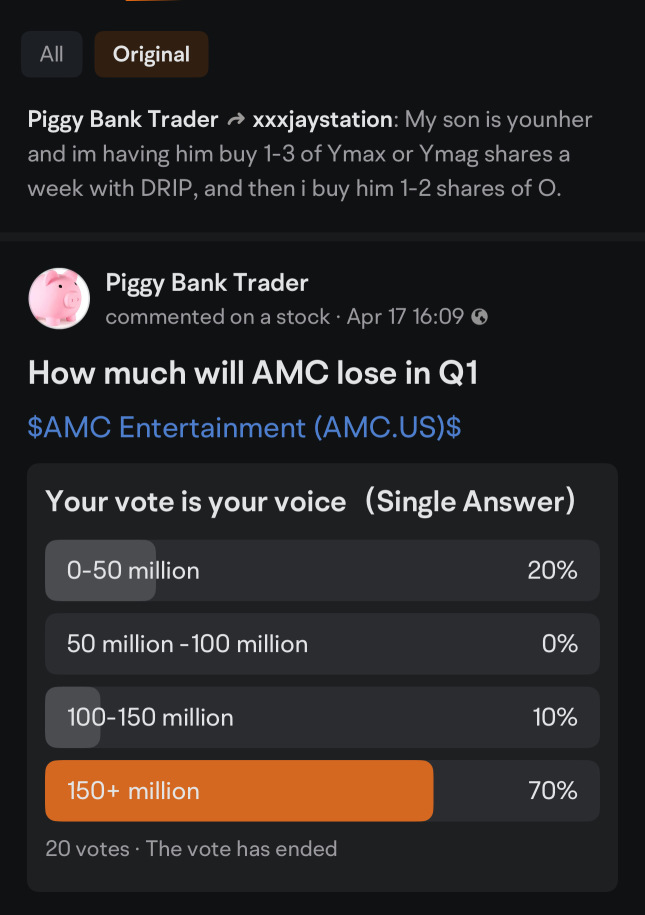Open the $AMC Entertainment (AMC.US)$ stock link
645x915 pixels.
[x=245, y=428]
